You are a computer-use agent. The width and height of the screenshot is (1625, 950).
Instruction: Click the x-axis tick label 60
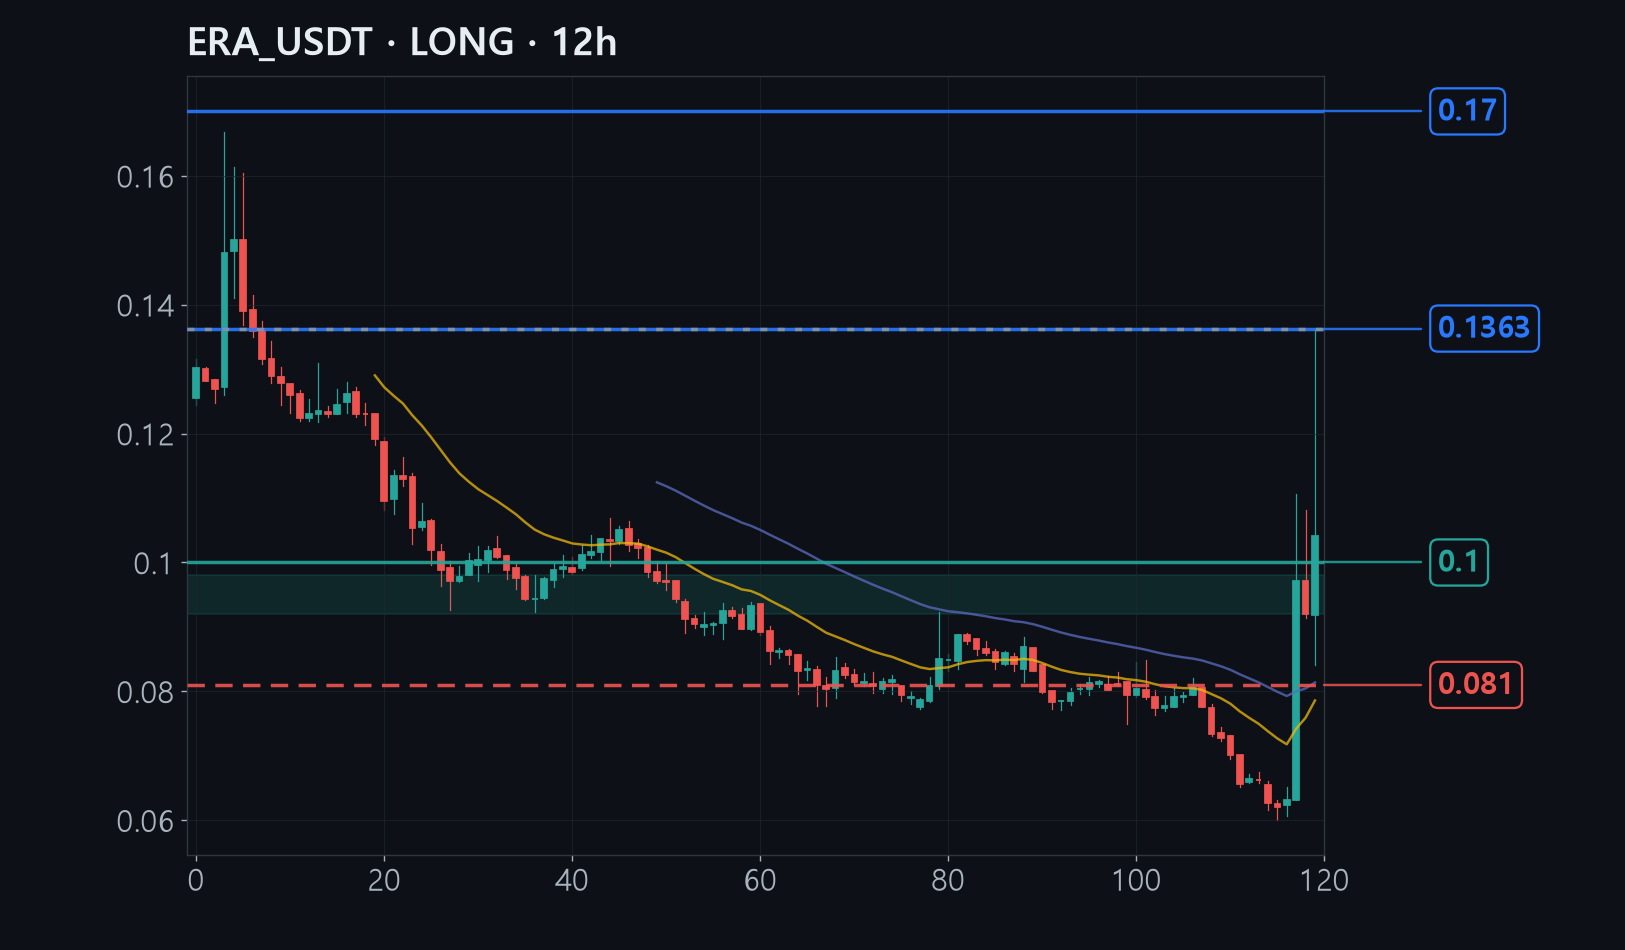(x=760, y=881)
